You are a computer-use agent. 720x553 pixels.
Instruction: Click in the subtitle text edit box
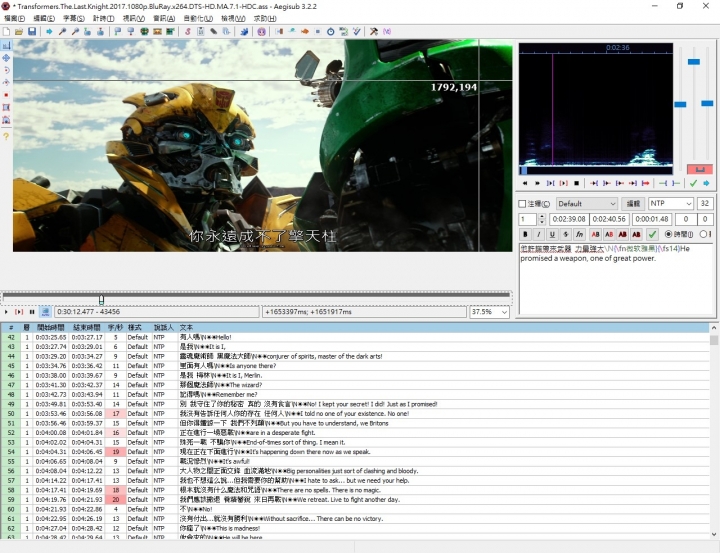(x=616, y=279)
